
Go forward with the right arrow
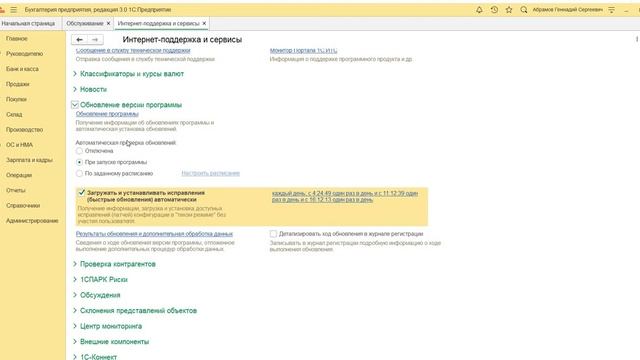pyautogui.click(x=95, y=40)
